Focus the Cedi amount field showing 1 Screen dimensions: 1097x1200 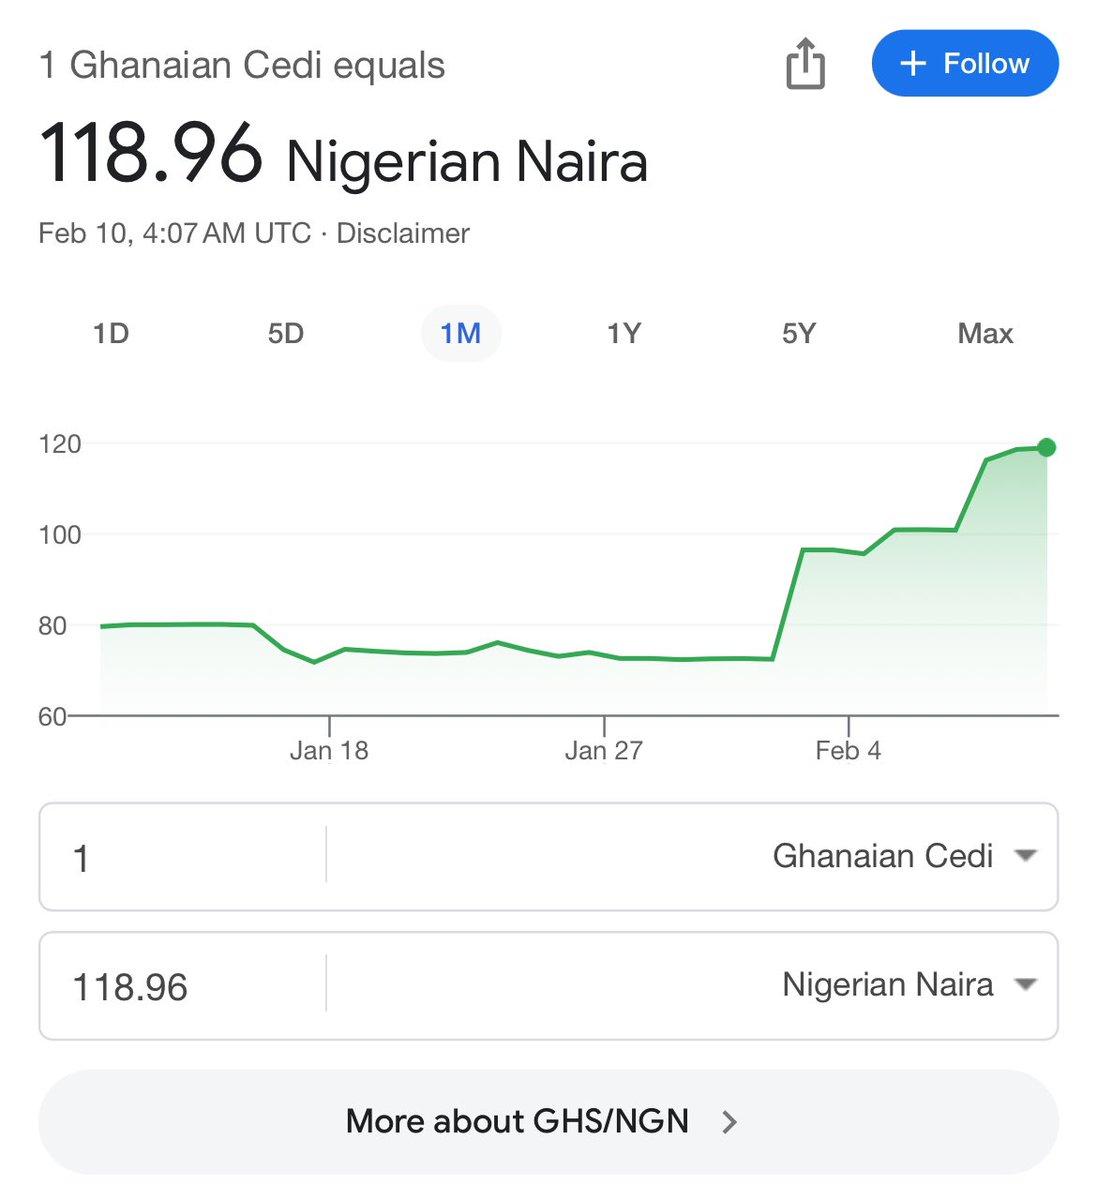click(x=183, y=857)
